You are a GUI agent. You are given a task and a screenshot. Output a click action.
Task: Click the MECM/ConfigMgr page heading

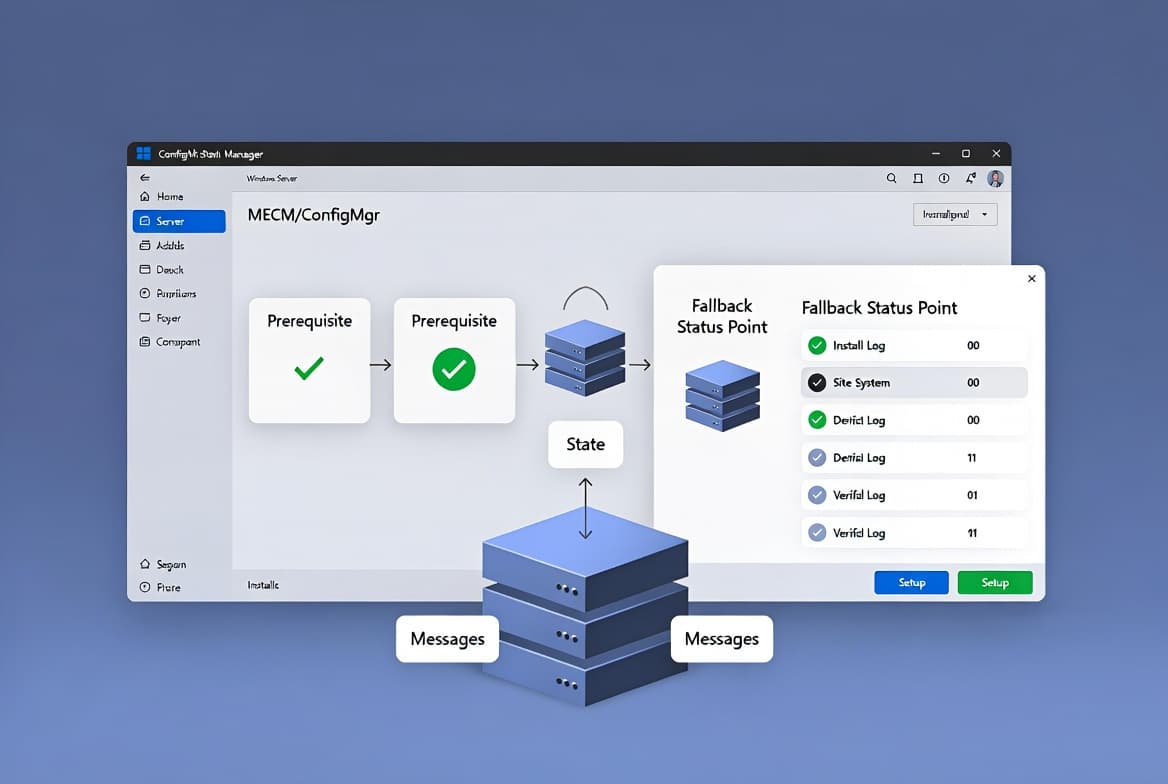[314, 215]
